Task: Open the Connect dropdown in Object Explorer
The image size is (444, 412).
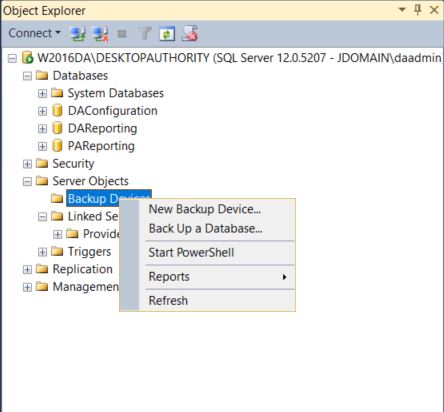Action: 34,33
